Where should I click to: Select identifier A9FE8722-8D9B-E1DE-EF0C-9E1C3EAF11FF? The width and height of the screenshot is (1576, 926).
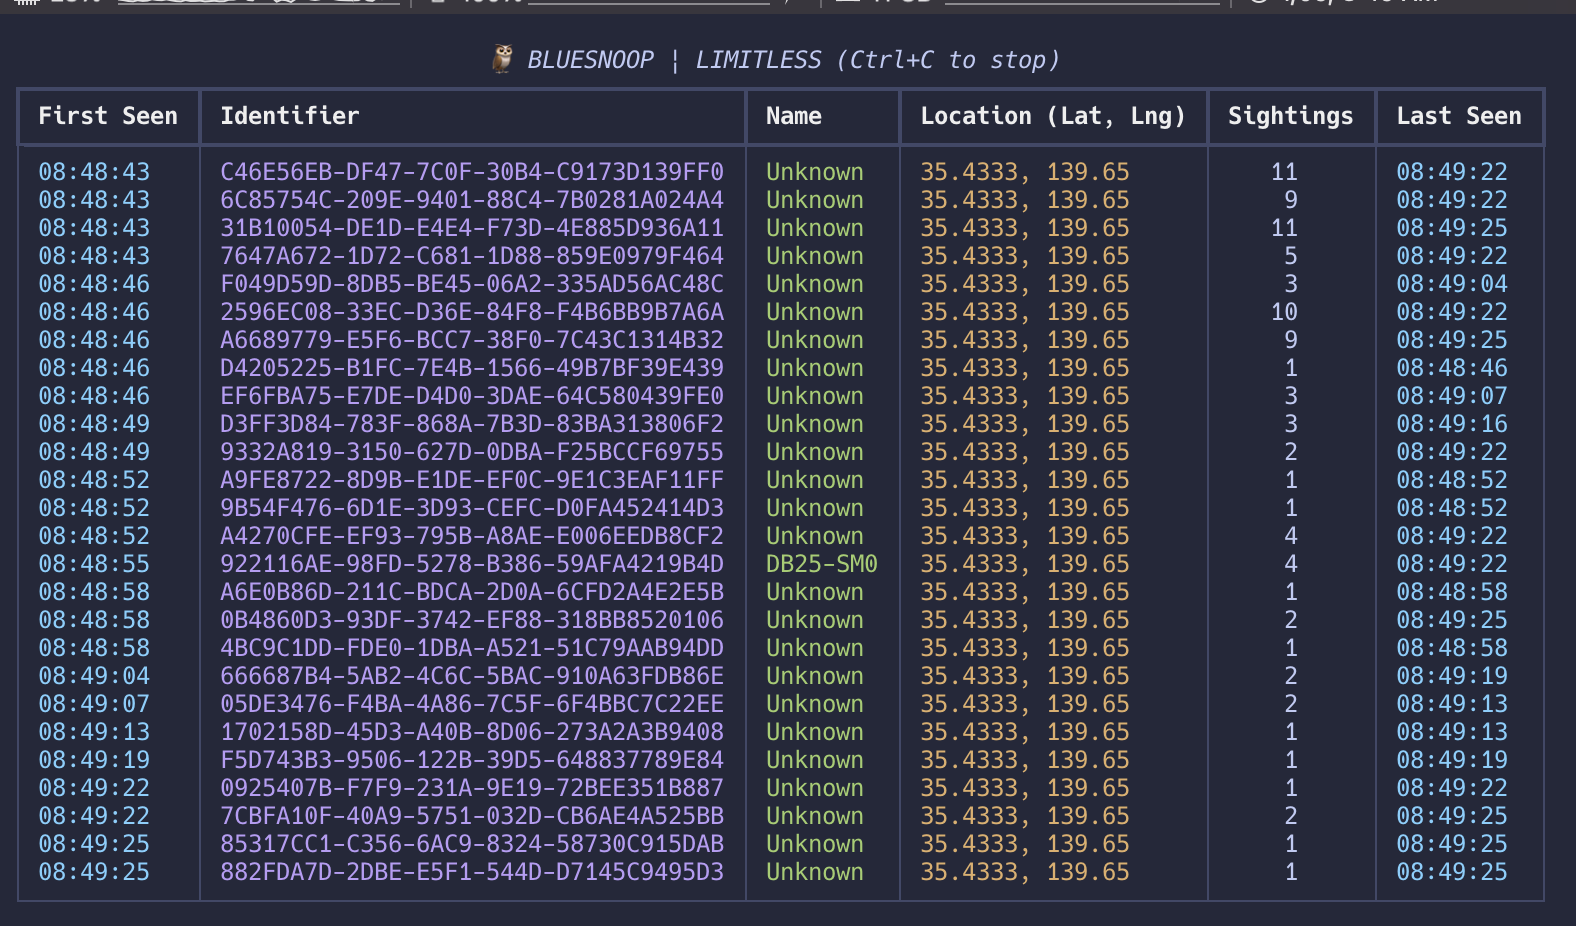pos(472,480)
